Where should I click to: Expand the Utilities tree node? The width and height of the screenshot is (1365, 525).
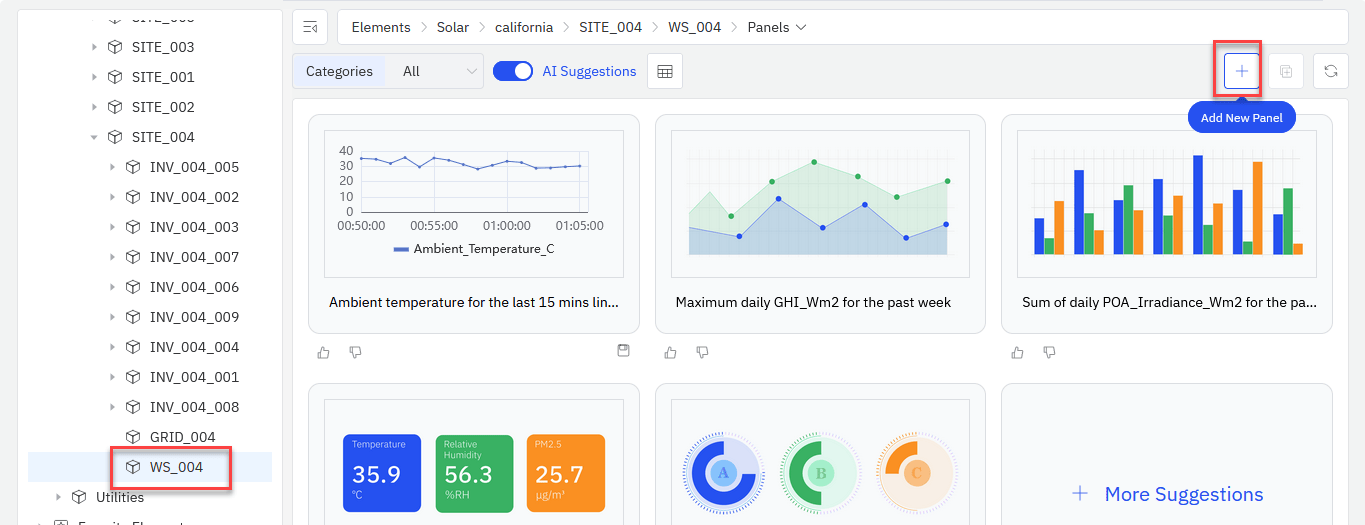(58, 497)
